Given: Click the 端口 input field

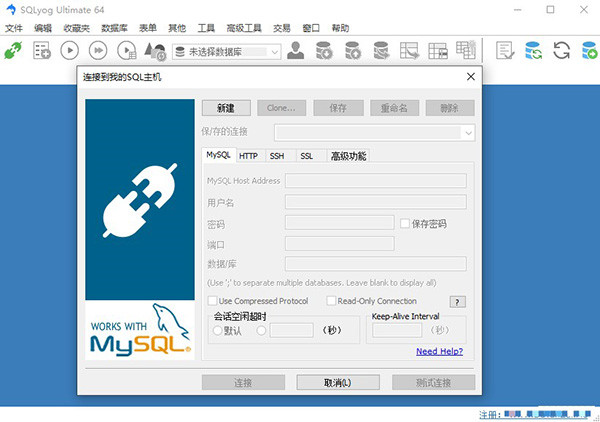Looking at the screenshot, I should [x=340, y=243].
